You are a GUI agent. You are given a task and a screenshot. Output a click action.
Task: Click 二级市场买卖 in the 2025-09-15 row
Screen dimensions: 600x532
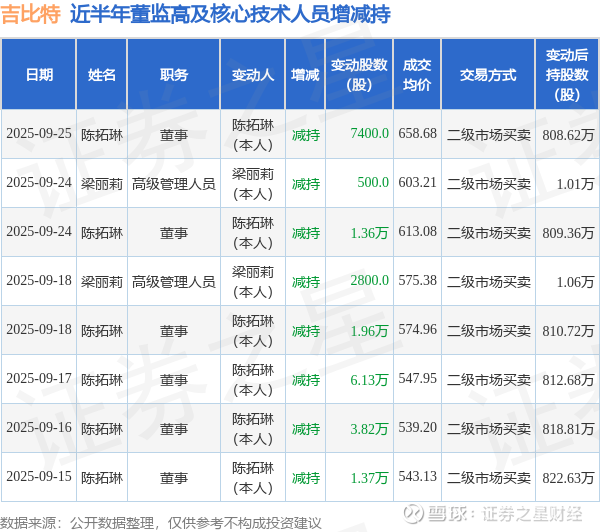(489, 478)
